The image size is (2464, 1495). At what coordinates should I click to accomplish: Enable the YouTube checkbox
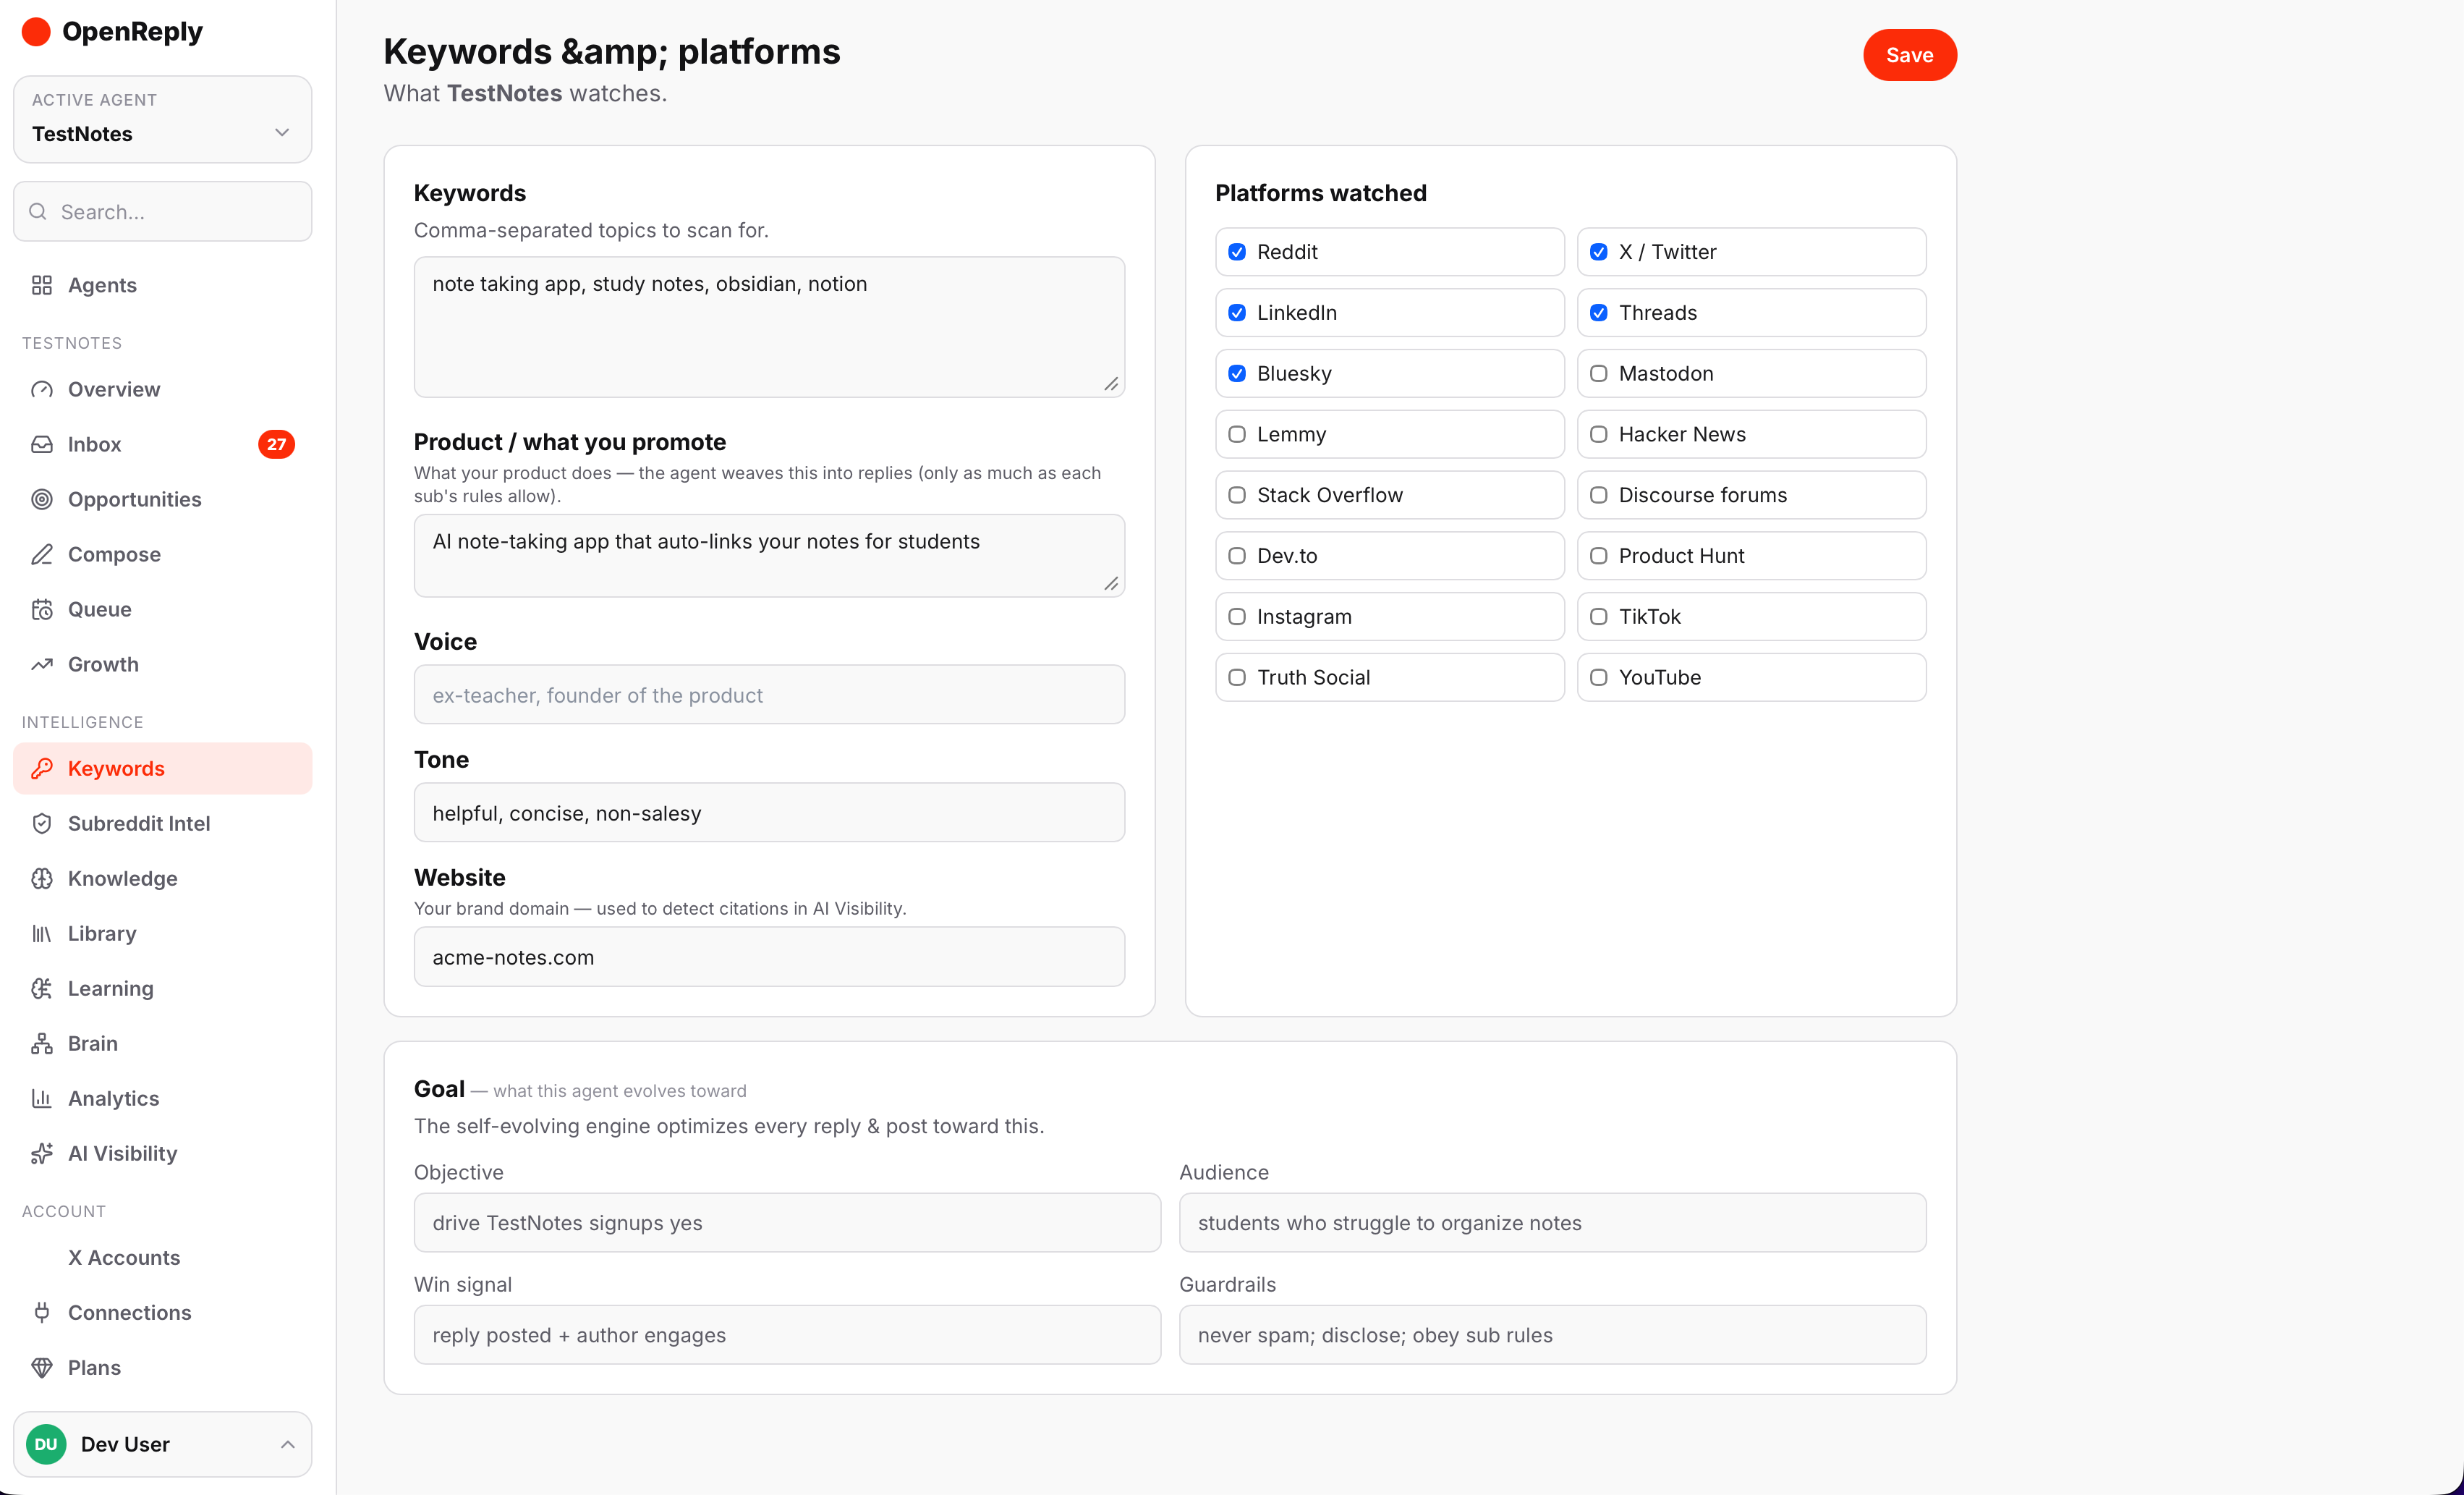tap(1599, 677)
